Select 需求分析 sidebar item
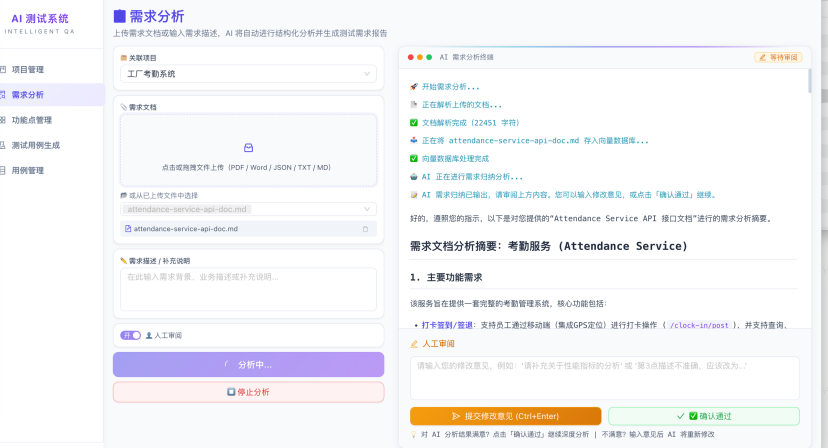This screenshot has height=448, width=828. 51,95
